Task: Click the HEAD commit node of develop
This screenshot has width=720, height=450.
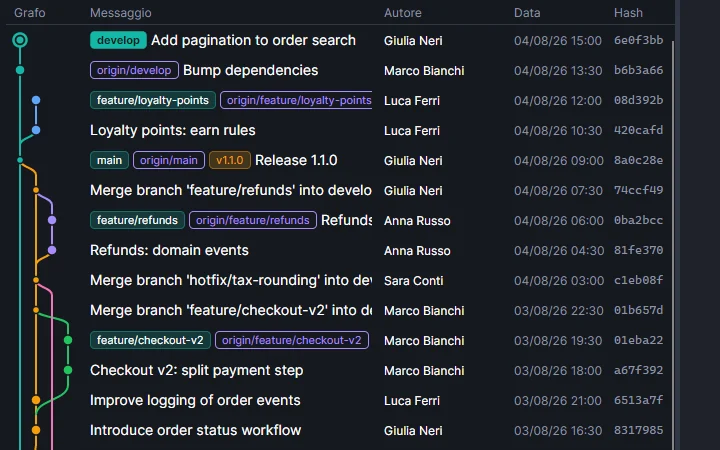Action: [20, 40]
